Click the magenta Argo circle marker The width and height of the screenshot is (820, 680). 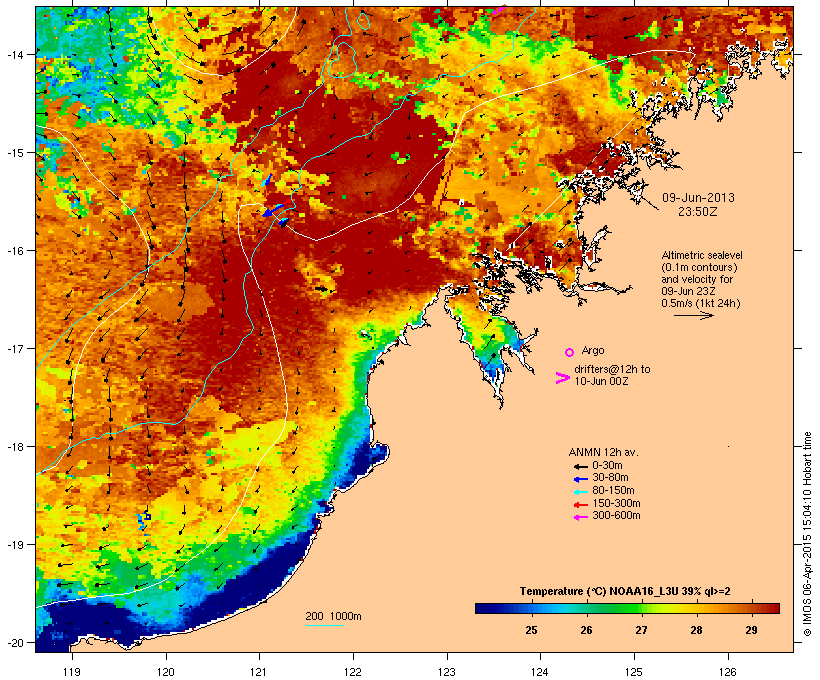[x=569, y=352]
